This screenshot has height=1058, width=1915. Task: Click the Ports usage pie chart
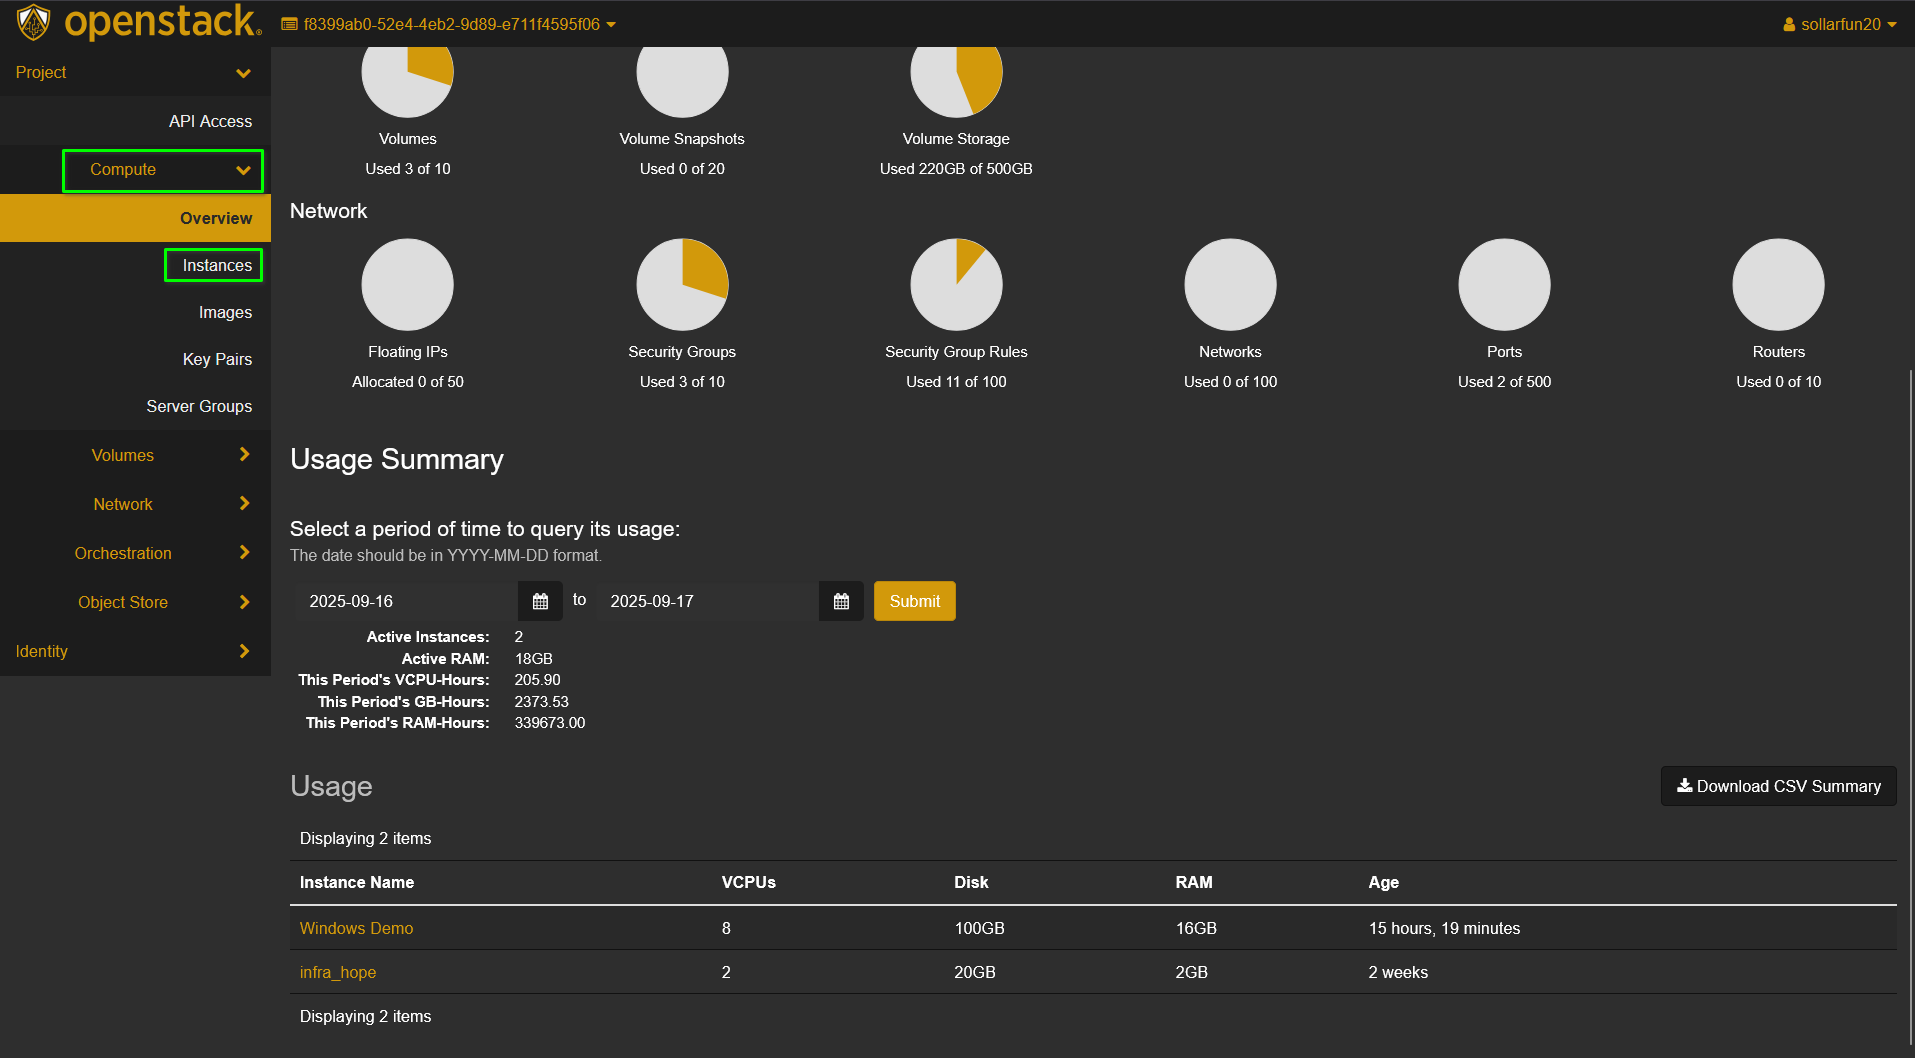pyautogui.click(x=1504, y=285)
